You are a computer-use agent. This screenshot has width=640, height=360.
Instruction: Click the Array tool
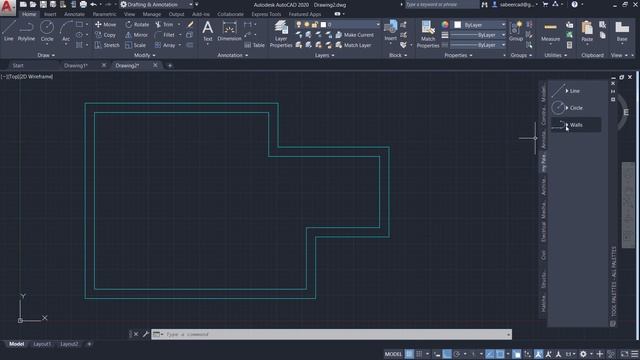pos(165,45)
